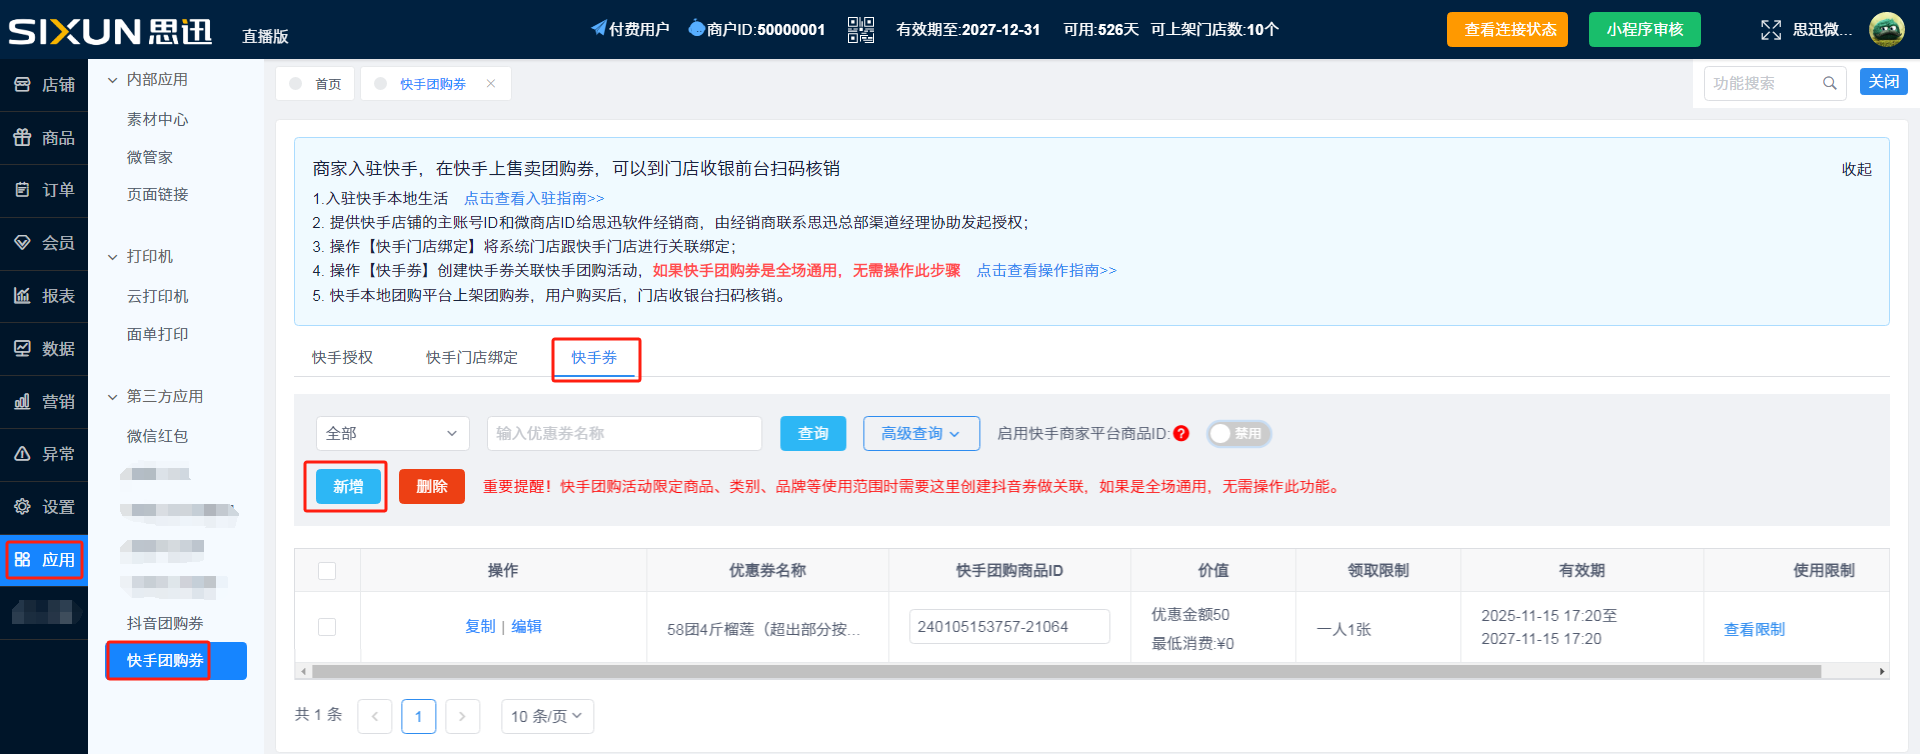Open 微信红包 in the side menu
This screenshot has width=1920, height=754.
pyautogui.click(x=158, y=437)
